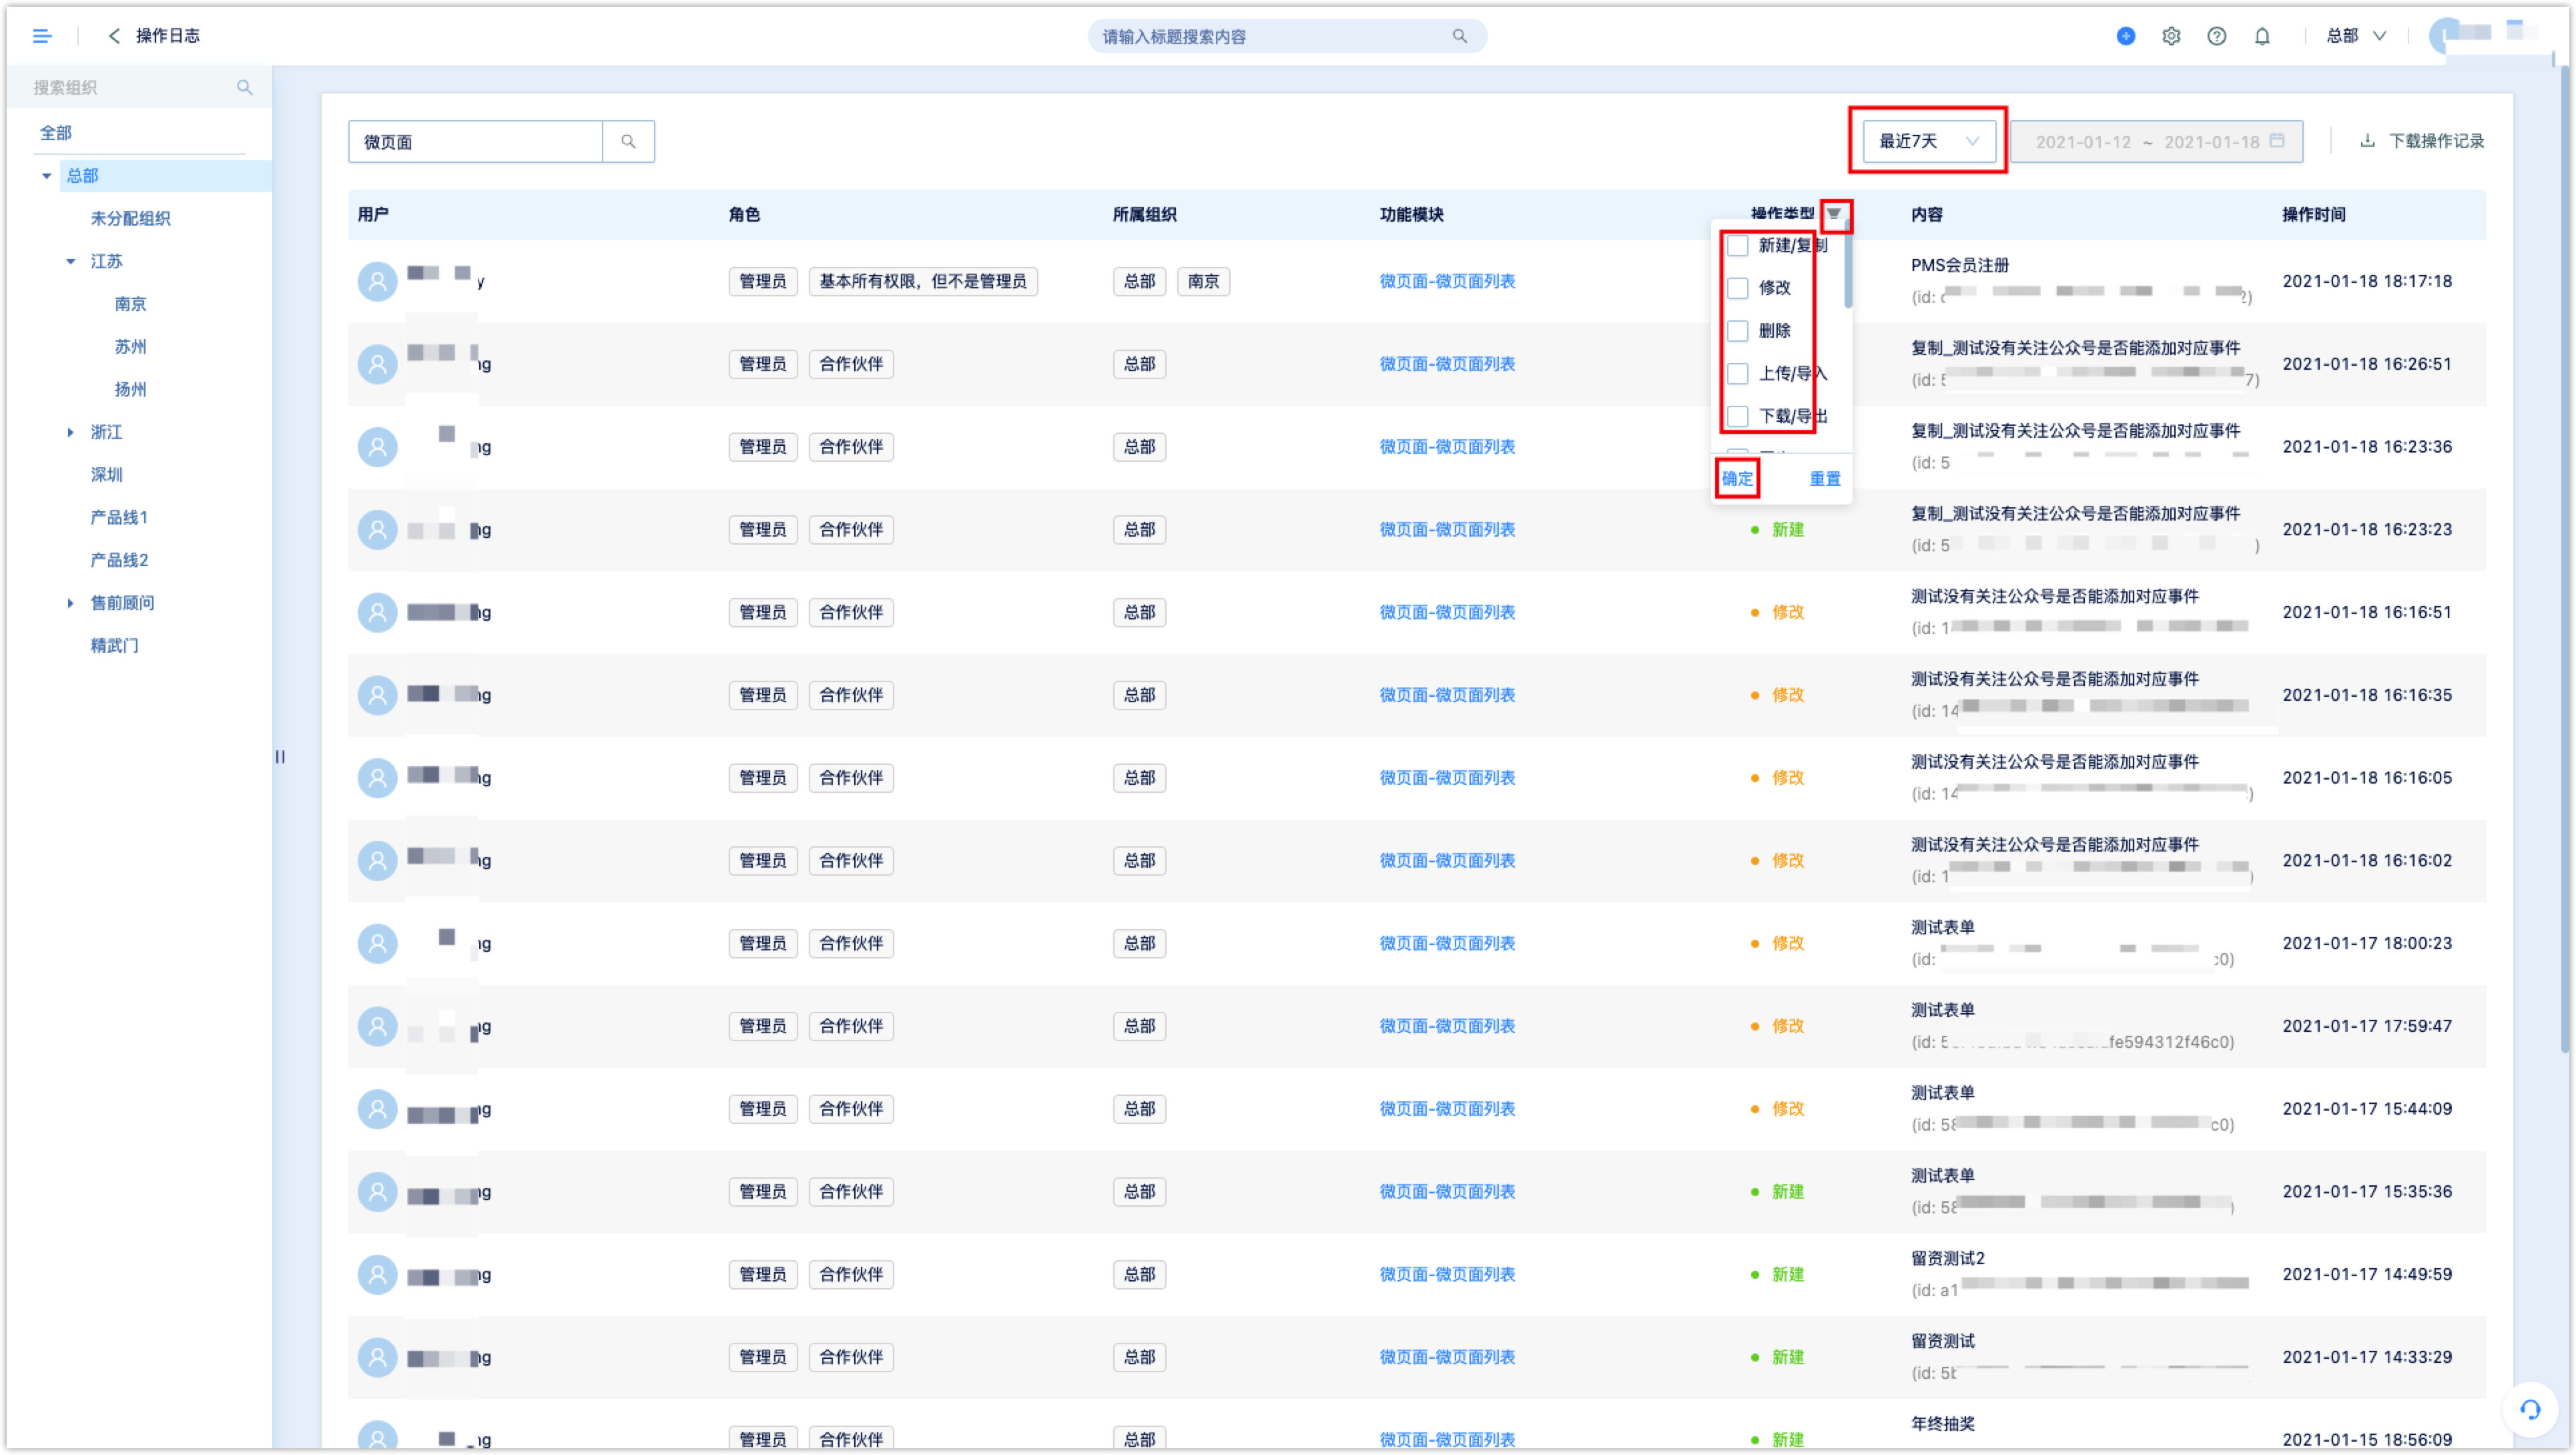Open the settings gear icon
Screen dimensions: 2576x1455
pyautogui.click(x=2170, y=36)
